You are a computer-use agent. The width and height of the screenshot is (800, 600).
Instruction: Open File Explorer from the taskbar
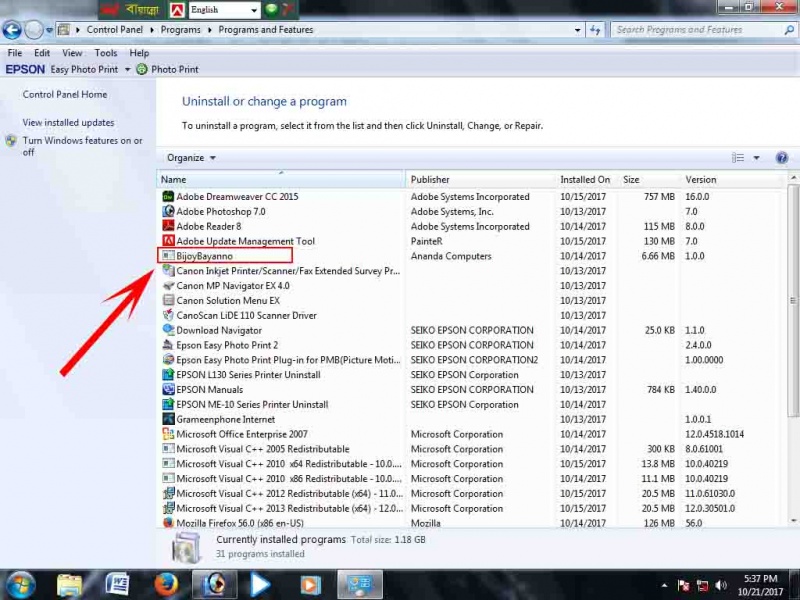click(x=69, y=585)
